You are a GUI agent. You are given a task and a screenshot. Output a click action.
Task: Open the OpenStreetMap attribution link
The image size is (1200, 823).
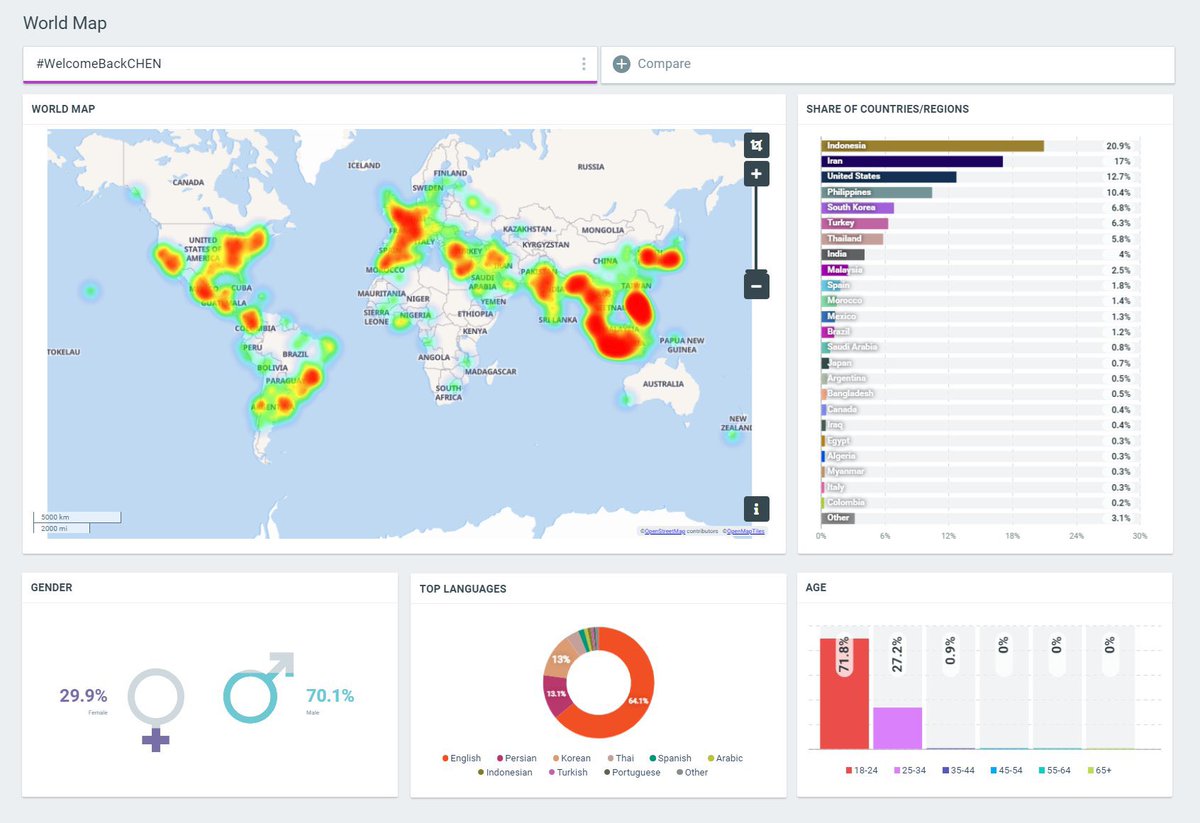coord(664,532)
